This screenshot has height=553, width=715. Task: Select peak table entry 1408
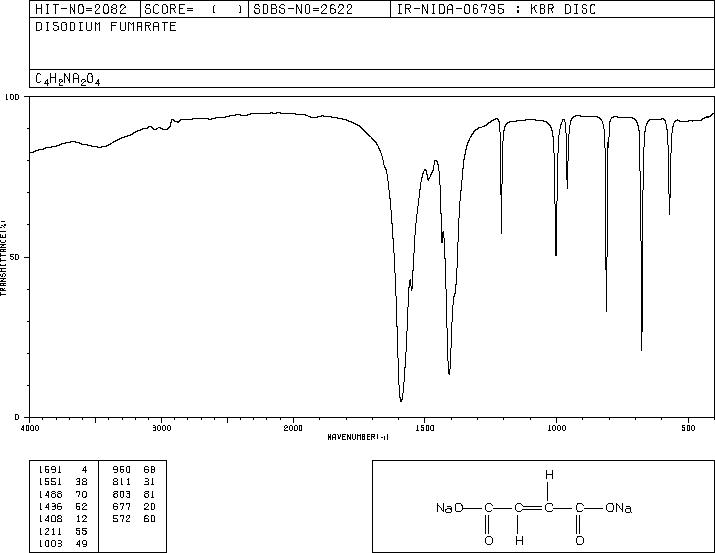coord(50,519)
